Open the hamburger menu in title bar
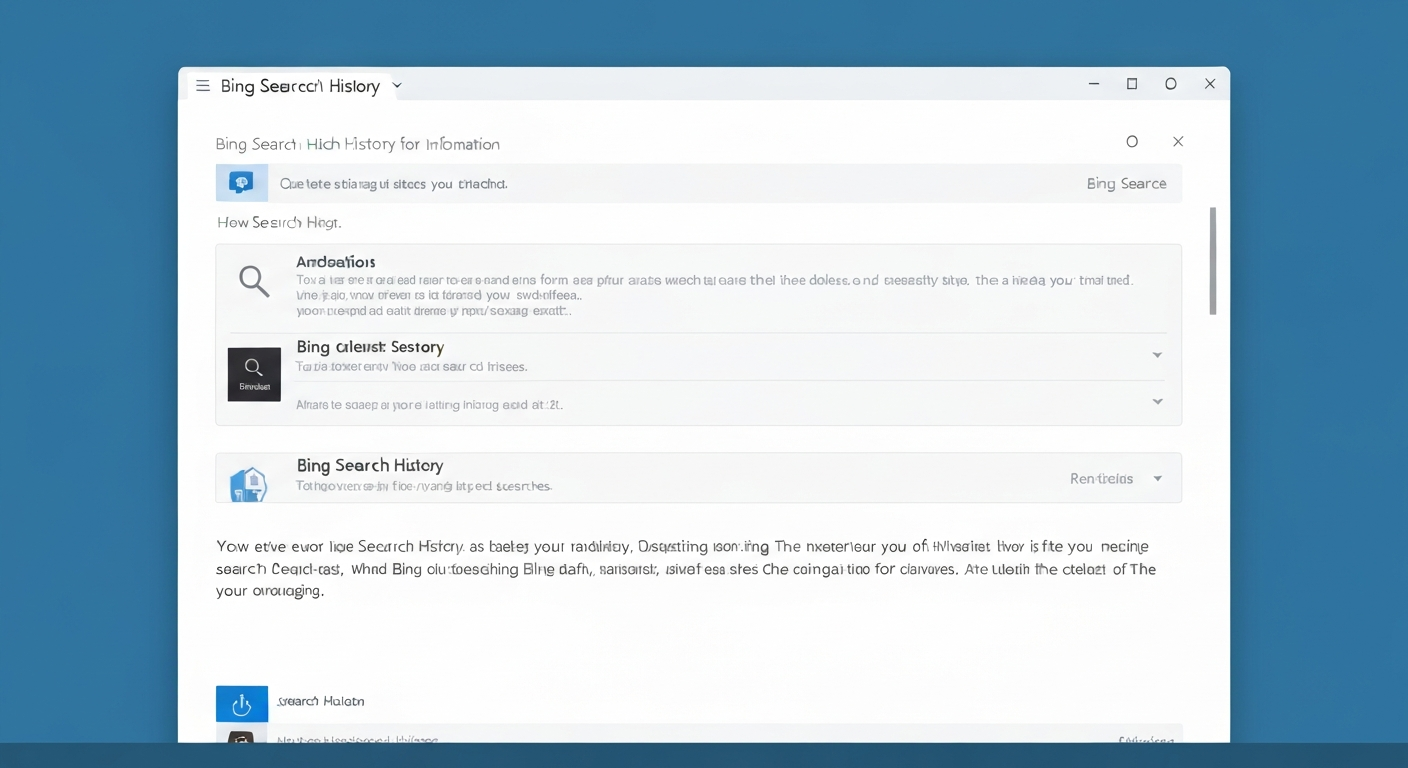Viewport: 1408px width, 768px height. click(202, 86)
